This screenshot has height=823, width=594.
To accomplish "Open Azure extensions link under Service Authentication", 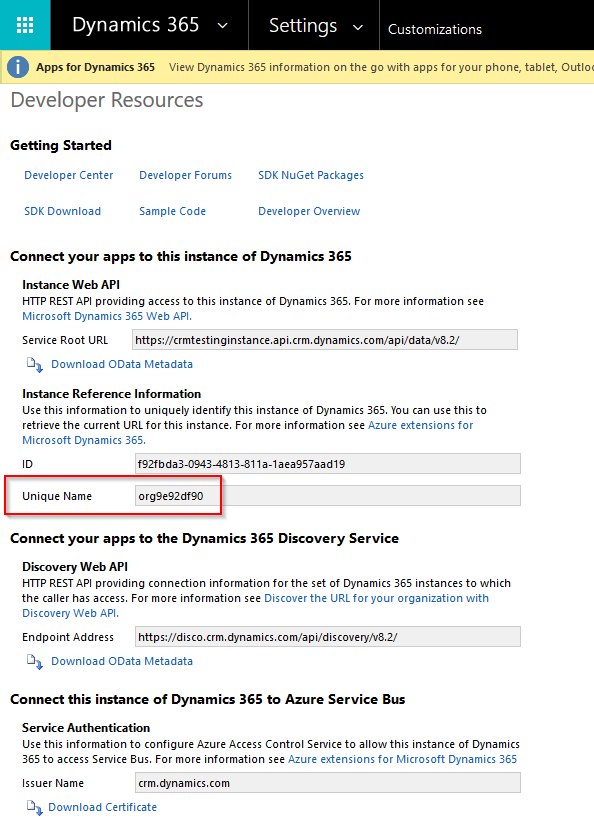I will 402,759.
